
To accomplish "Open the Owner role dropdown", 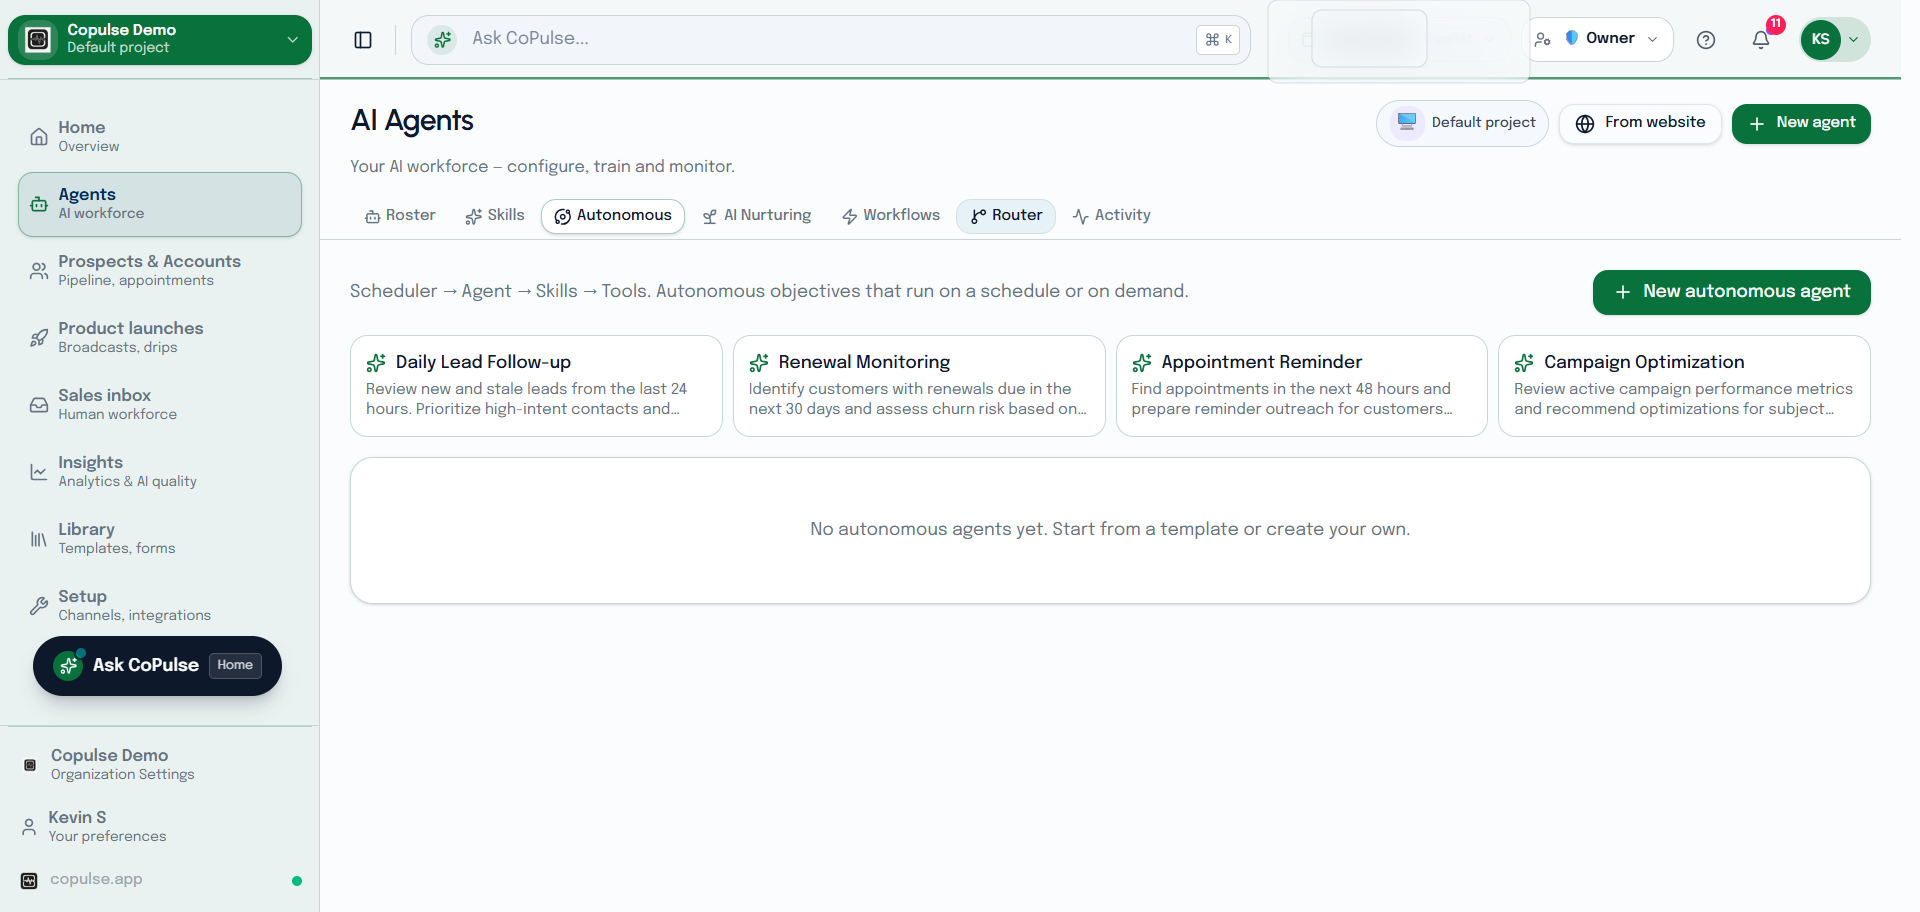I will pyautogui.click(x=1599, y=39).
